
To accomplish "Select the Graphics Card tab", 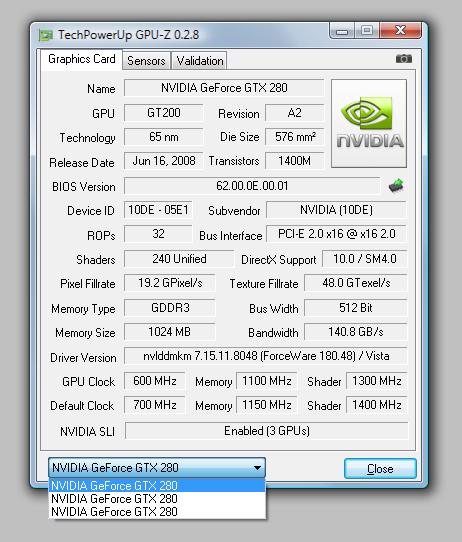I will pyautogui.click(x=82, y=59).
